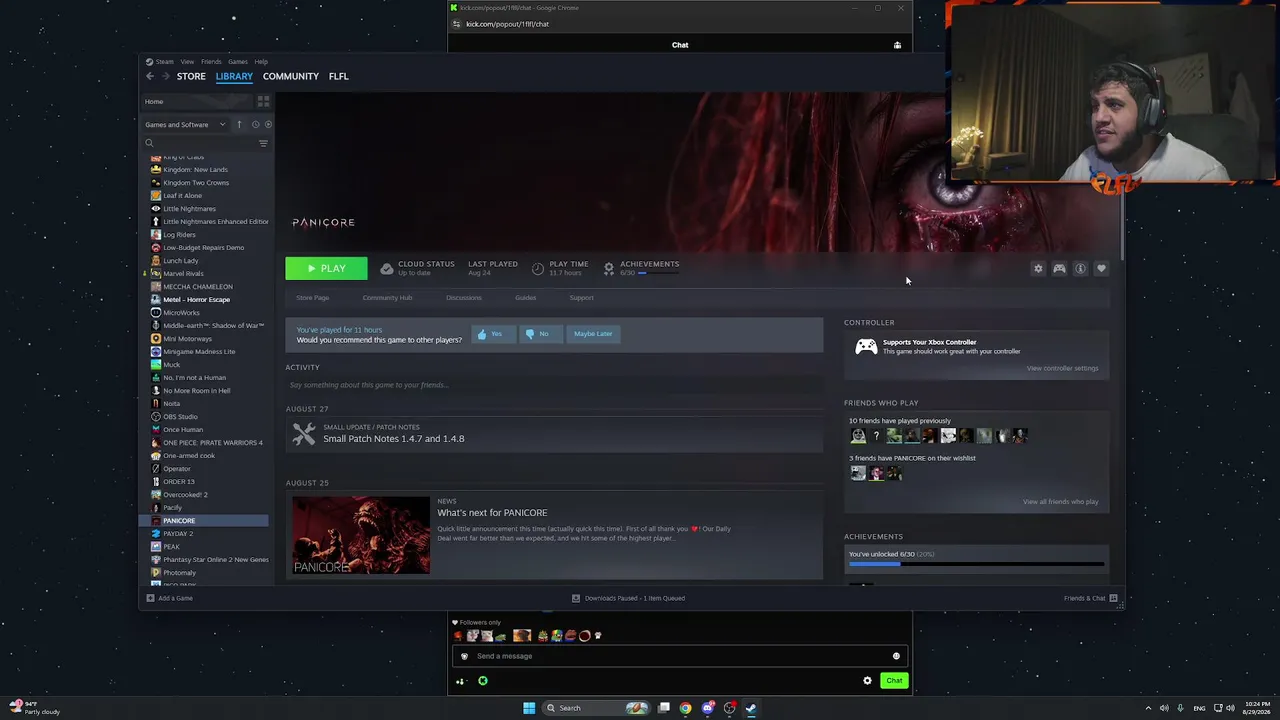Image resolution: width=1280 pixels, height=720 pixels.
Task: Open PANICORE game settings gear
Action: [x=1038, y=269]
